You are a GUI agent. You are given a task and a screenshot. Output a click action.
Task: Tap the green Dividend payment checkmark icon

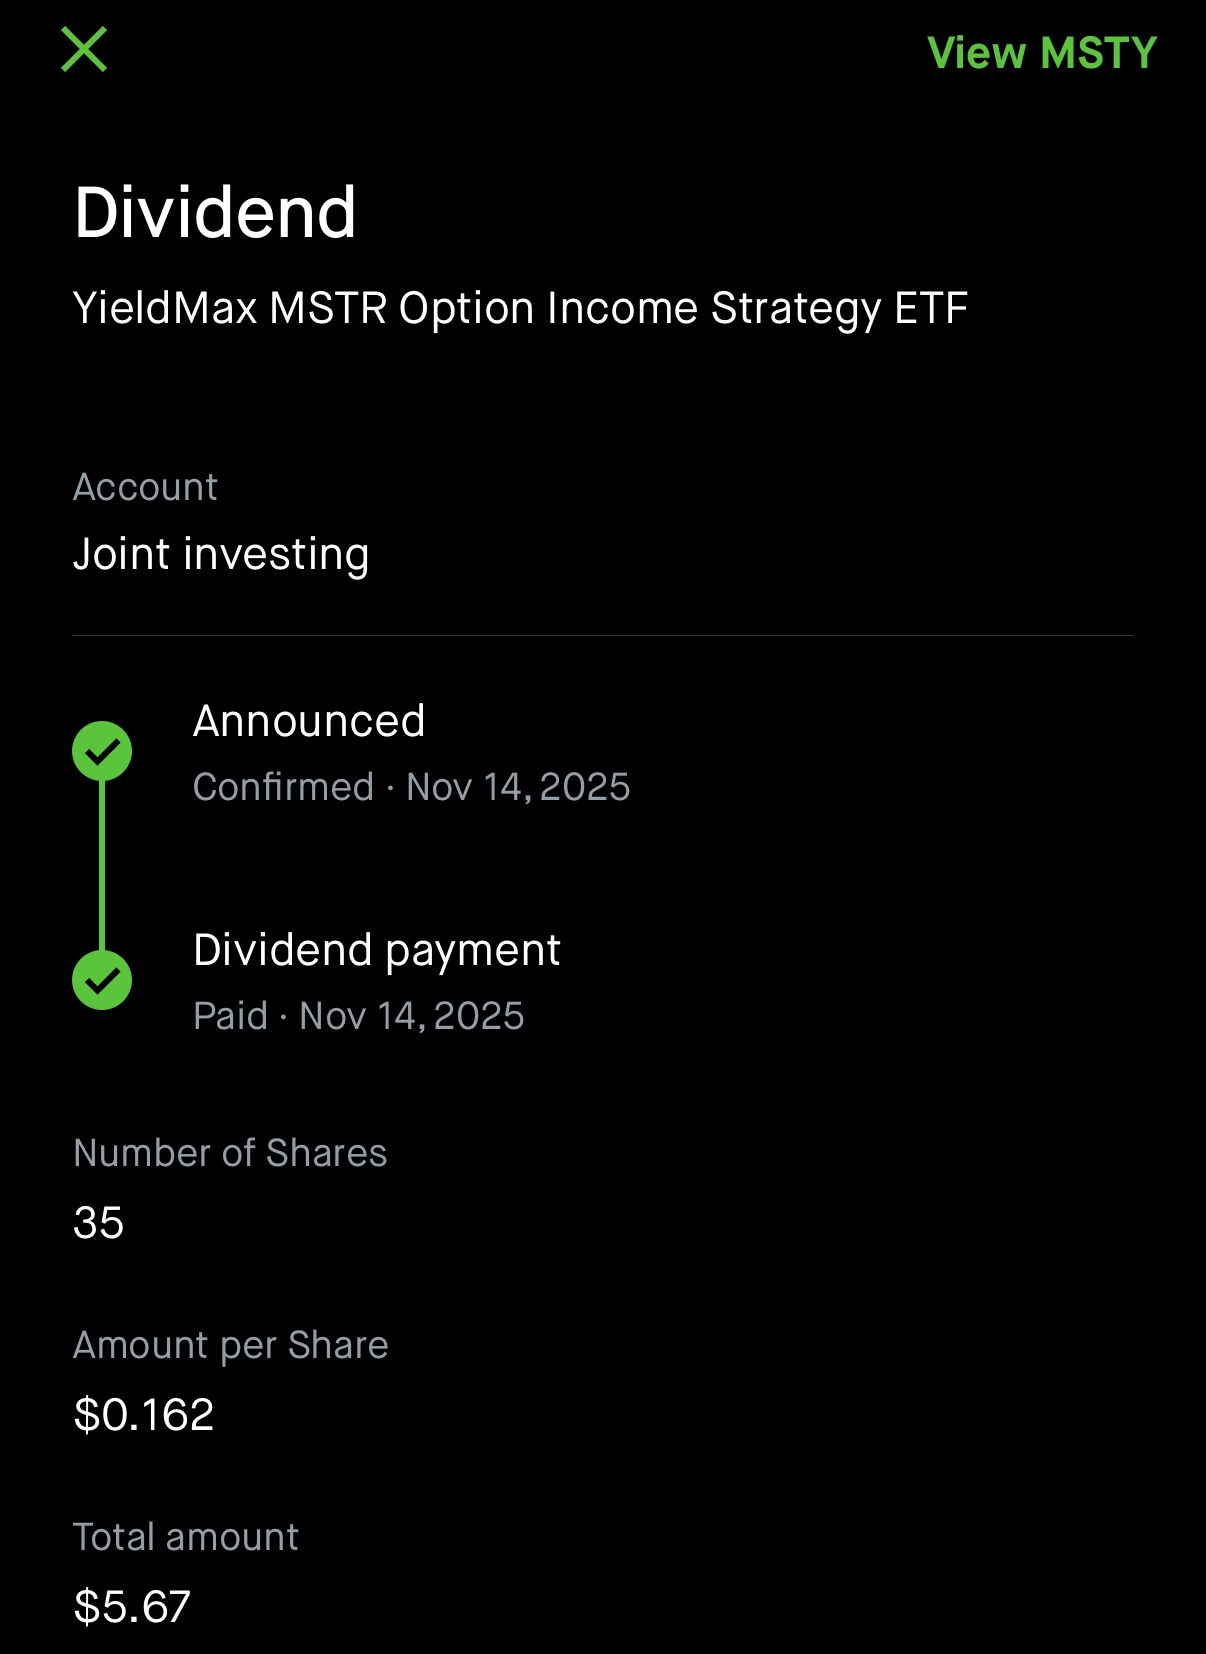tap(102, 980)
